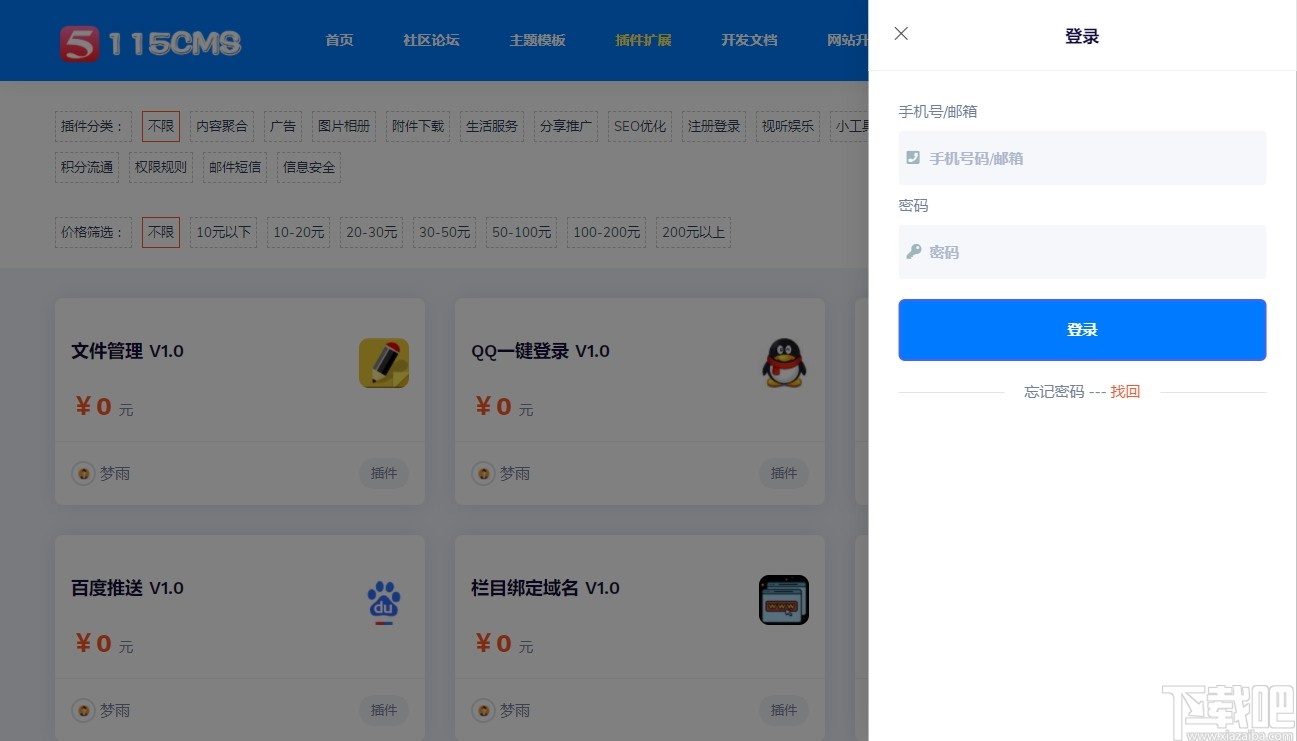The width and height of the screenshot is (1297, 741).
Task: Filter plugins by 分享推广 category
Action: click(x=566, y=126)
